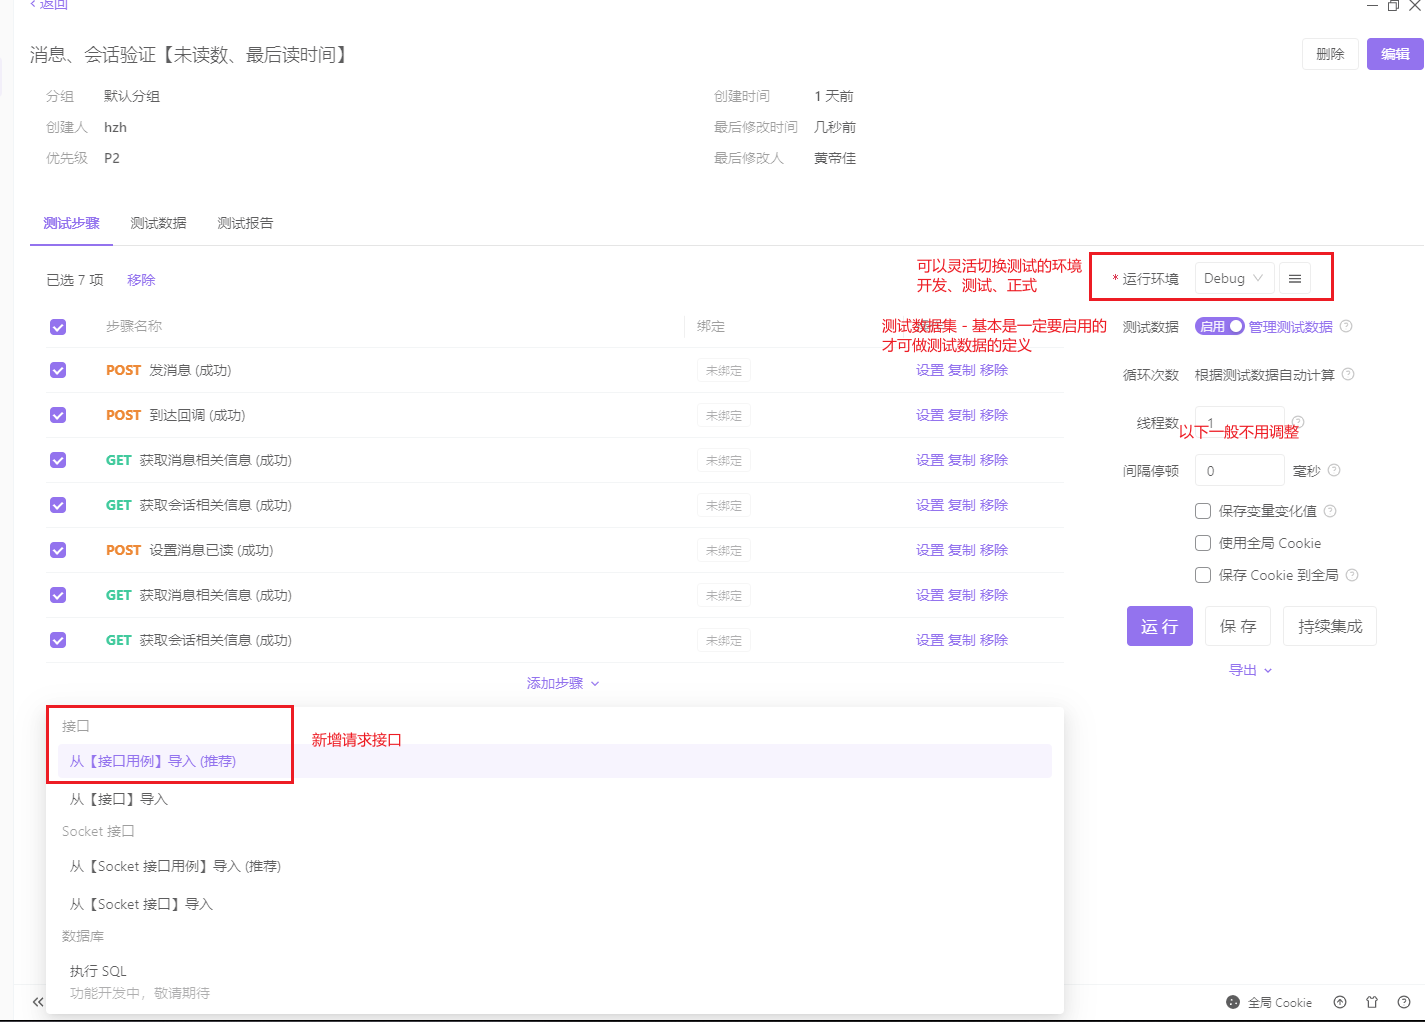Expand the 添加步骤 dropdown

[563, 683]
